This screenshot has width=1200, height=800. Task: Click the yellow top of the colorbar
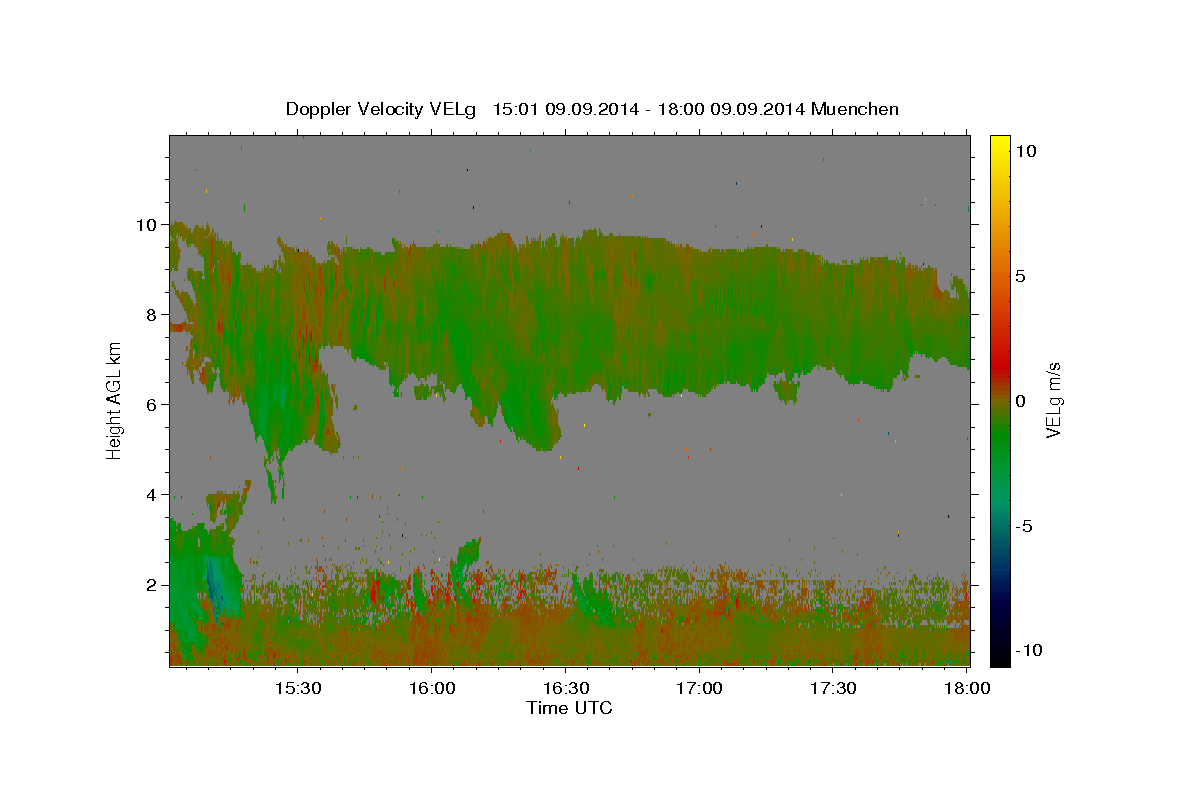999,142
